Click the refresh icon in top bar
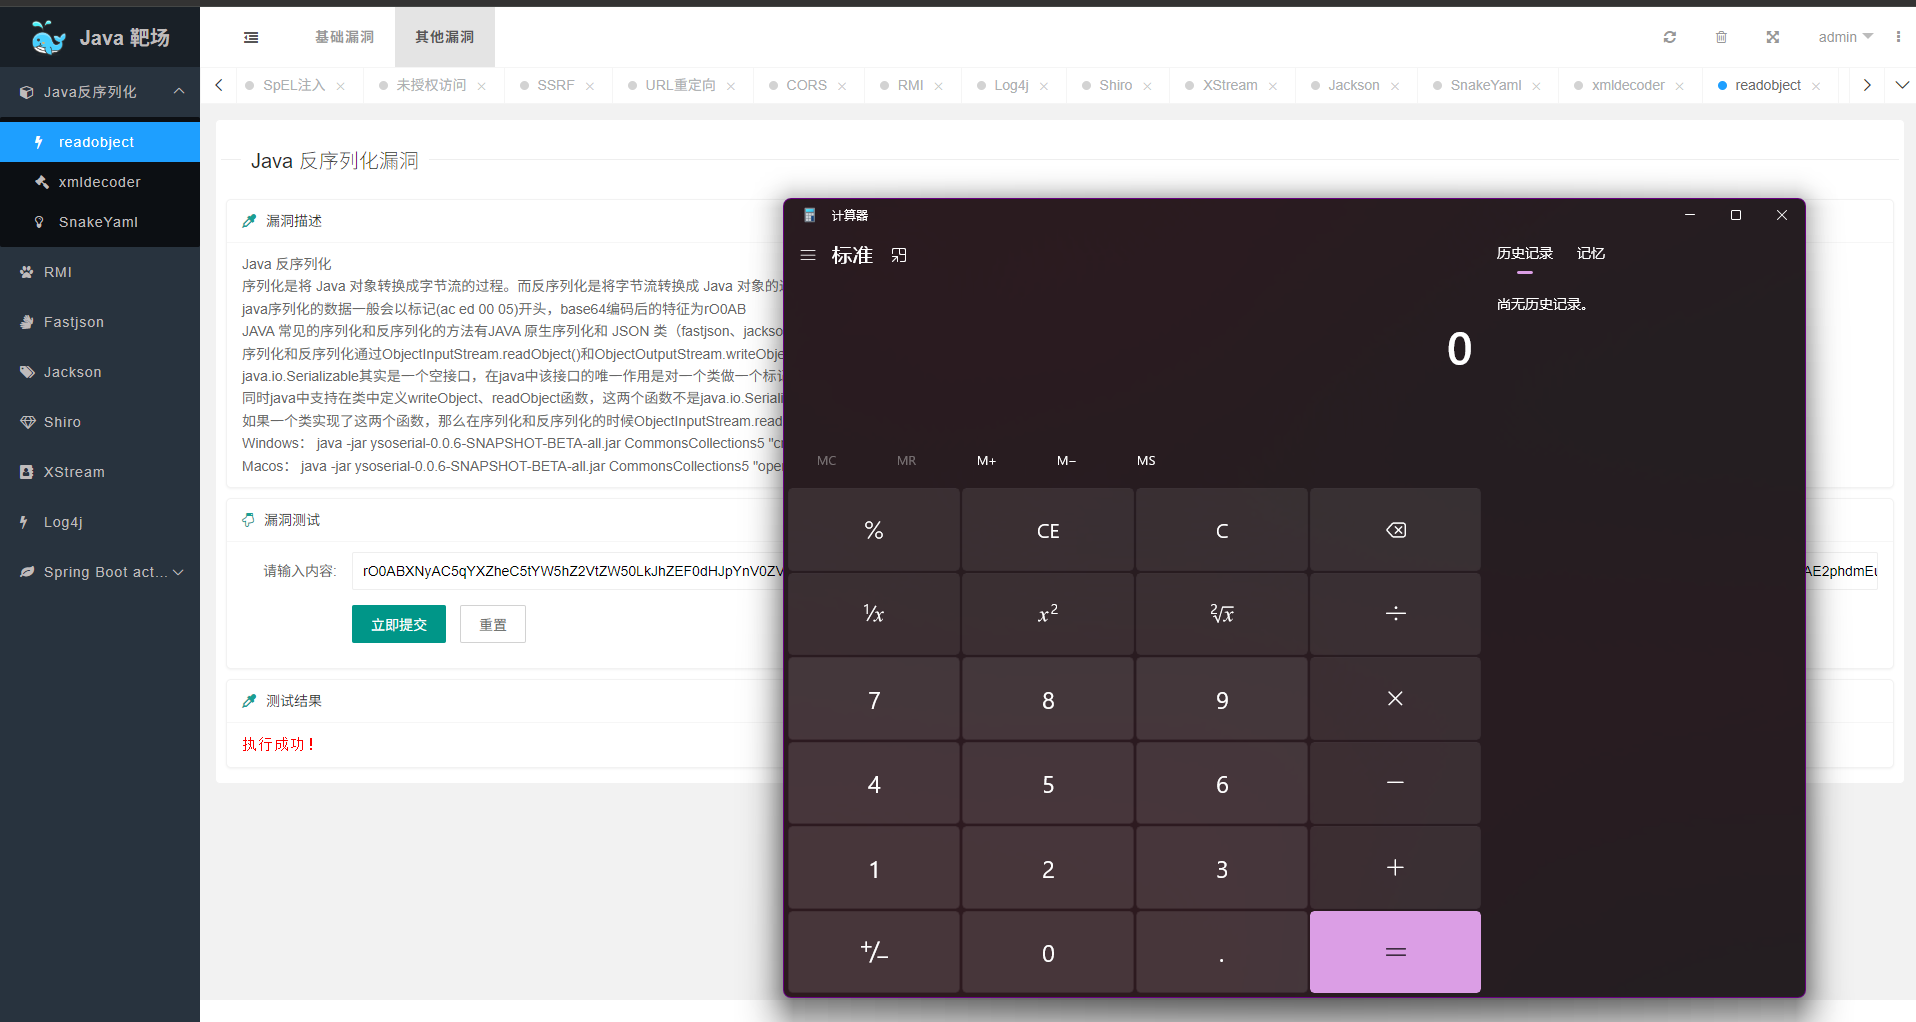The image size is (1916, 1022). (x=1669, y=37)
